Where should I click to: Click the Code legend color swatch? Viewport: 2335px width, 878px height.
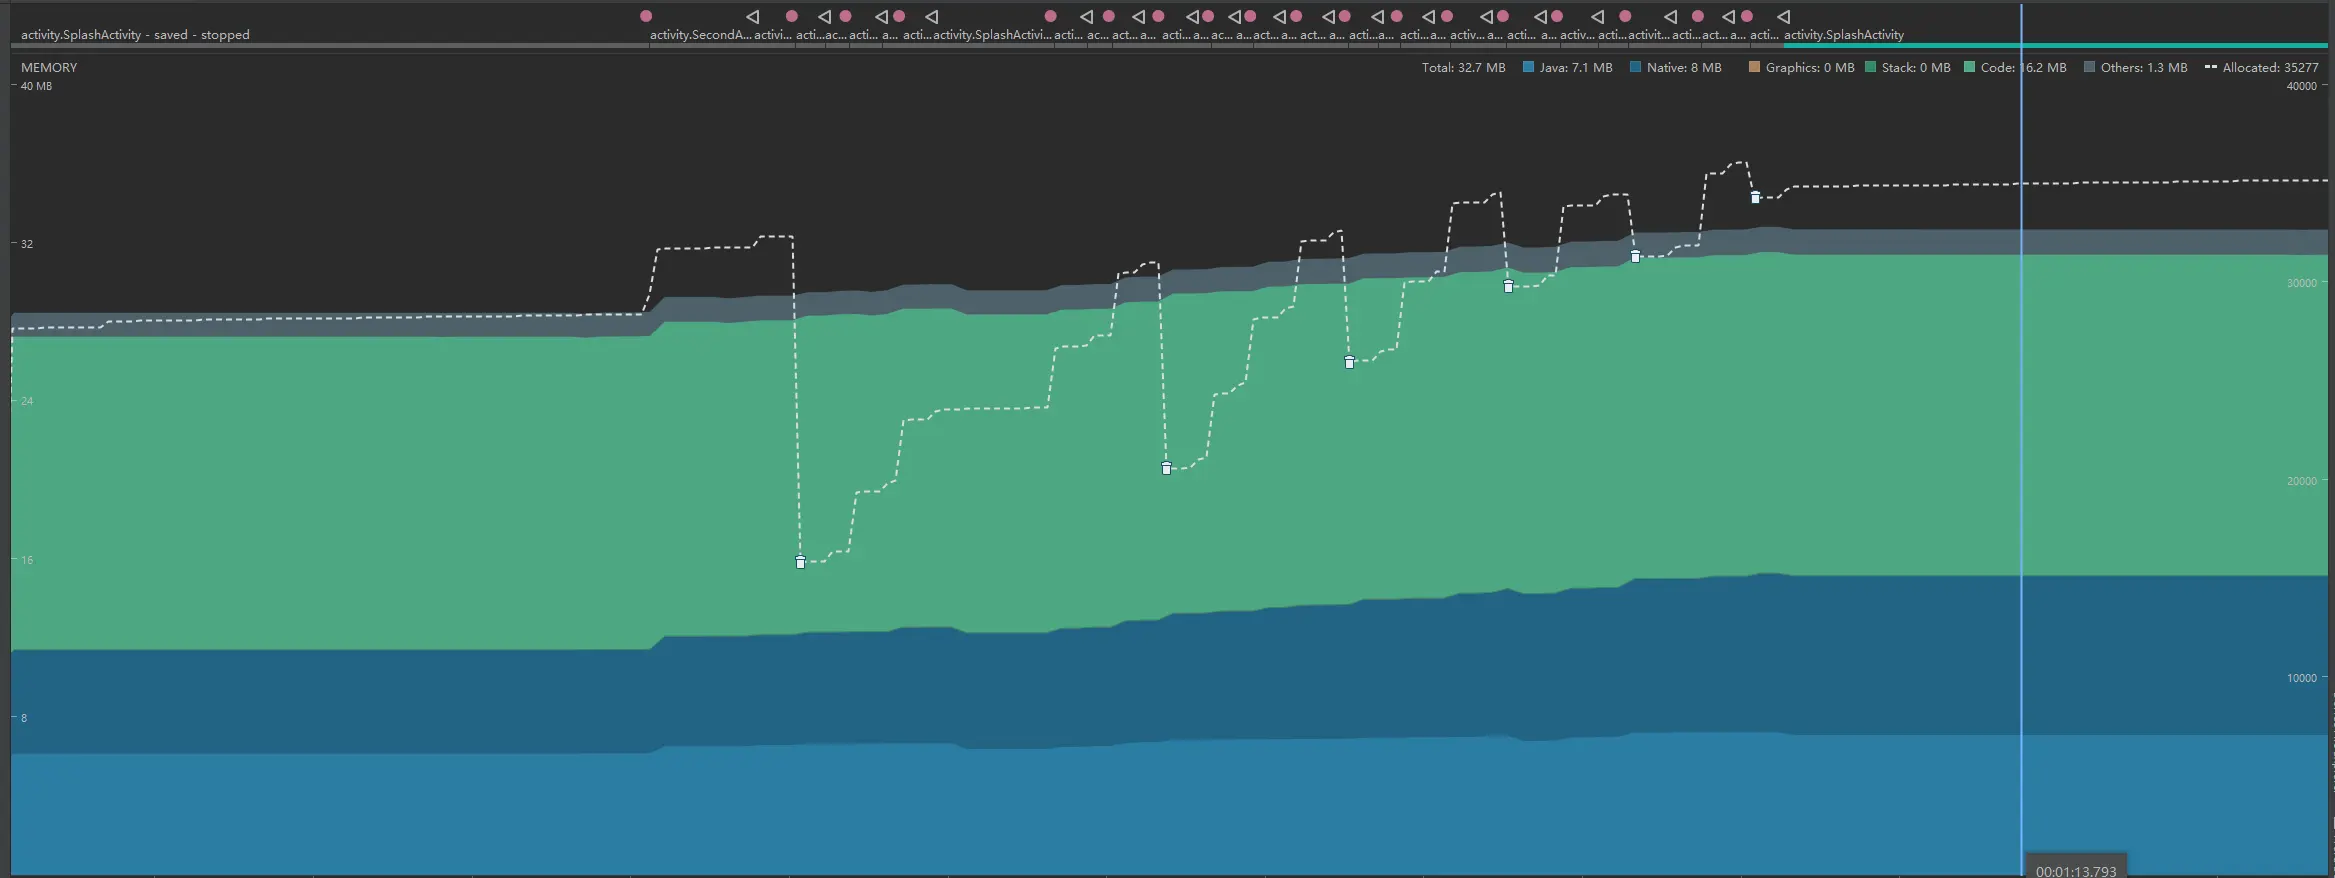(x=1969, y=67)
